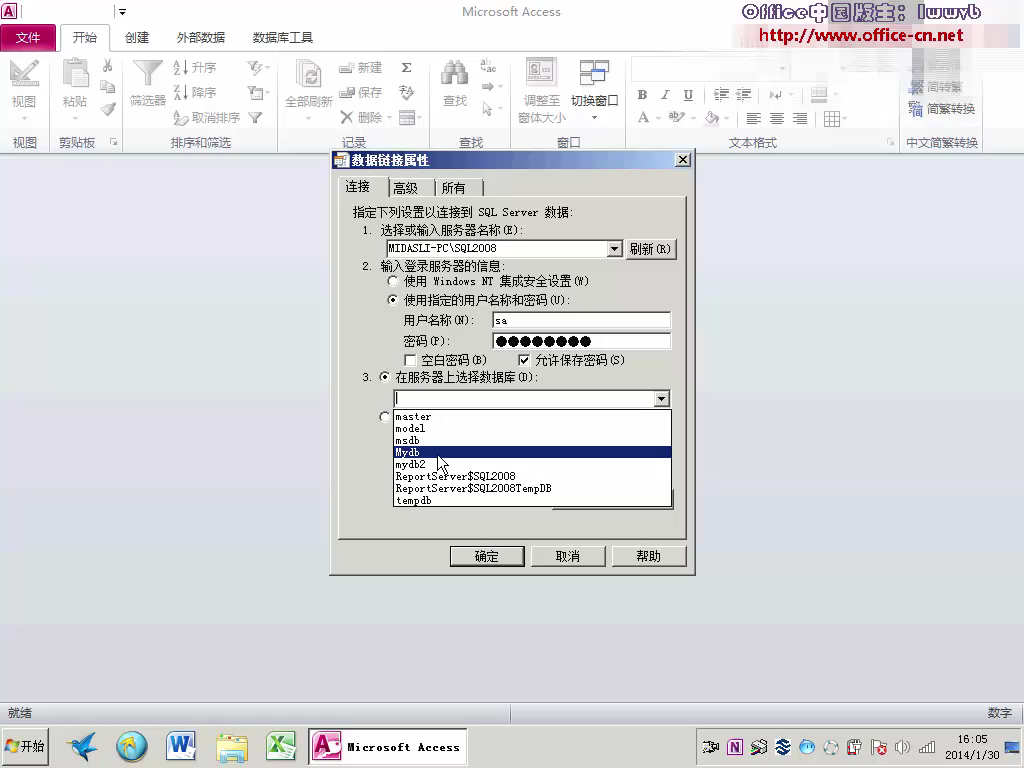Toggle the blank password checkbox
This screenshot has width=1024, height=768.
pyautogui.click(x=410, y=360)
